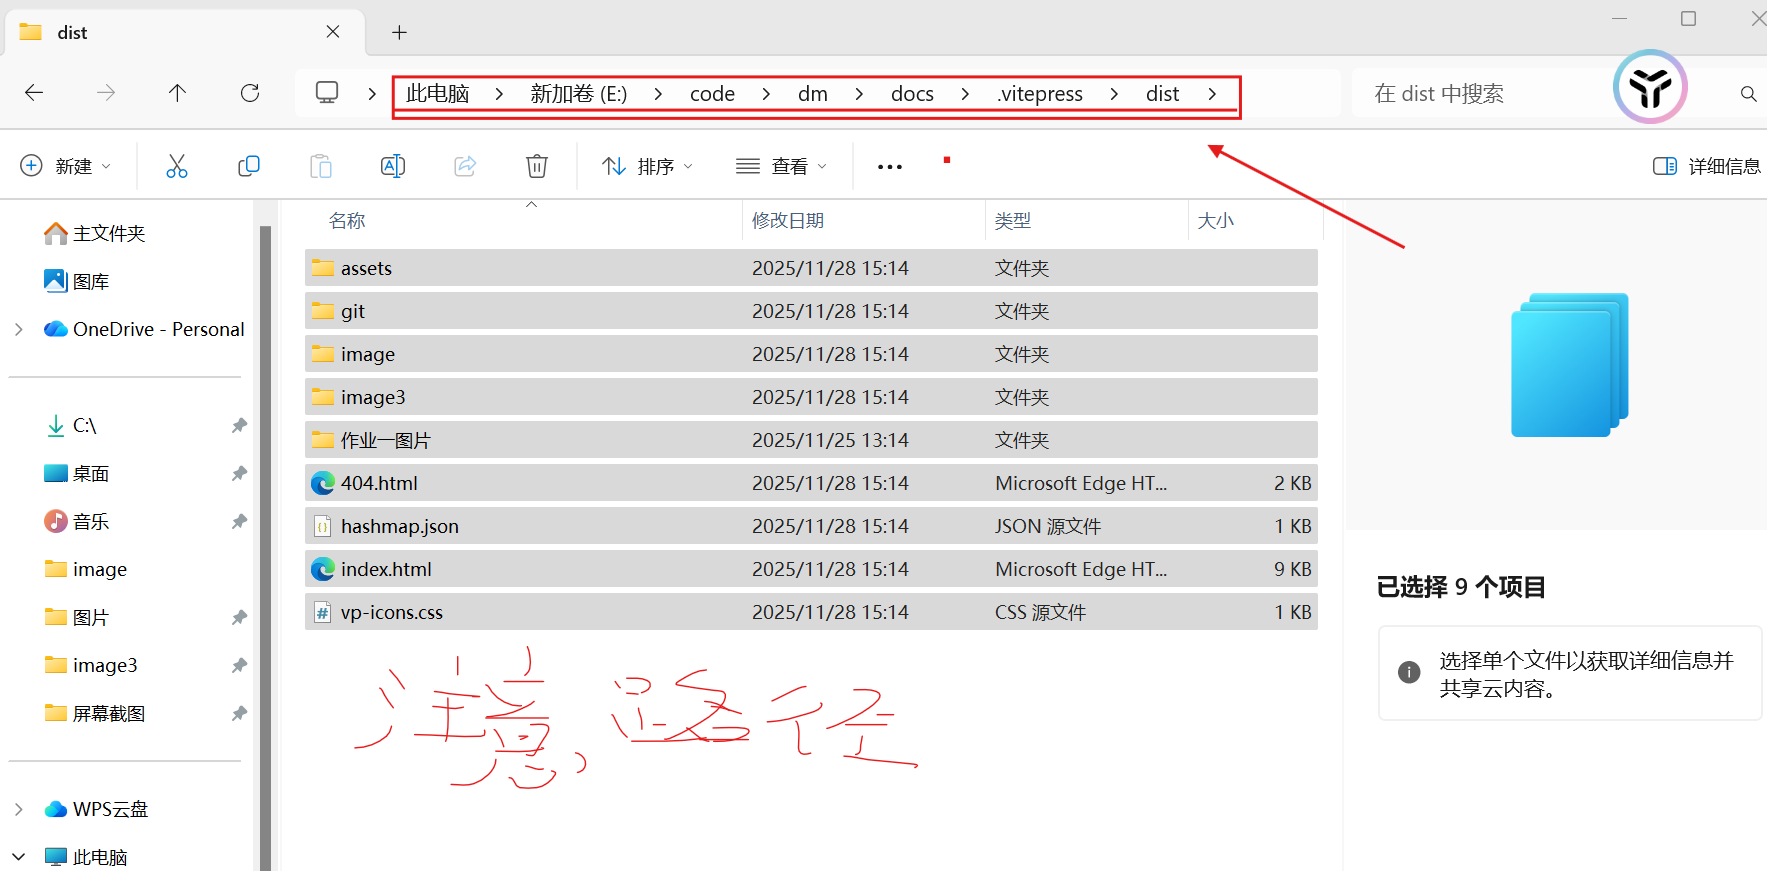The height and width of the screenshot is (871, 1767).
Task: Click the dm breadcrumb segment
Action: [x=813, y=94]
